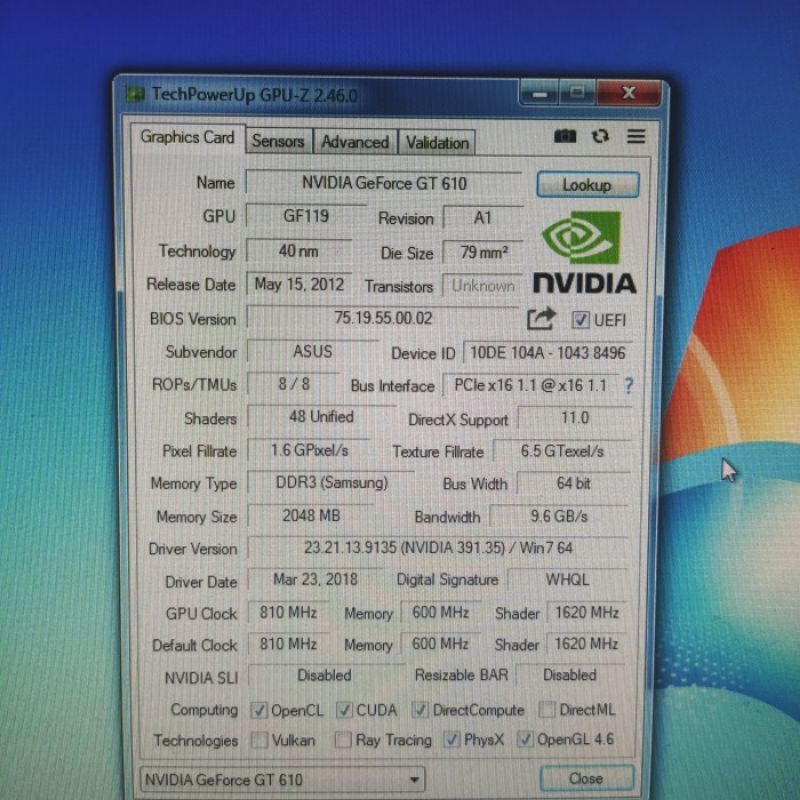This screenshot has height=800, width=800.
Task: Click the NVIDIA logo image
Action: 584,253
